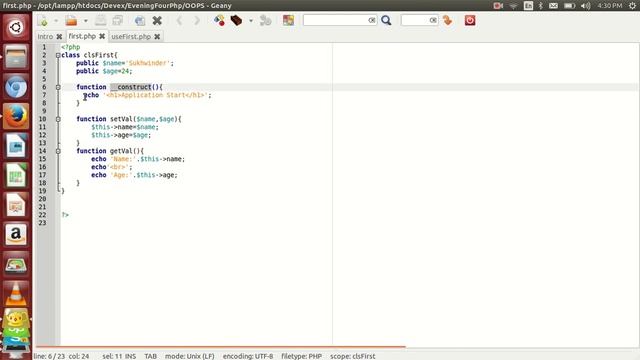This screenshot has height=360, width=640.
Task: Save the current file with the Save icon
Action: [x=100, y=20]
